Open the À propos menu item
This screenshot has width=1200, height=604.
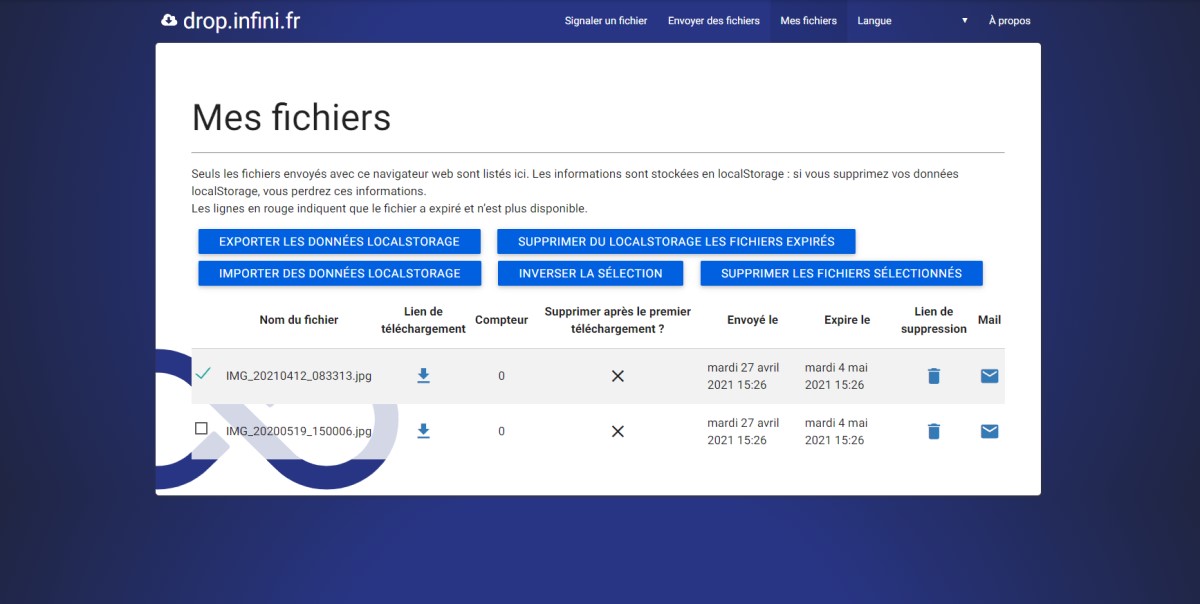(x=1009, y=20)
